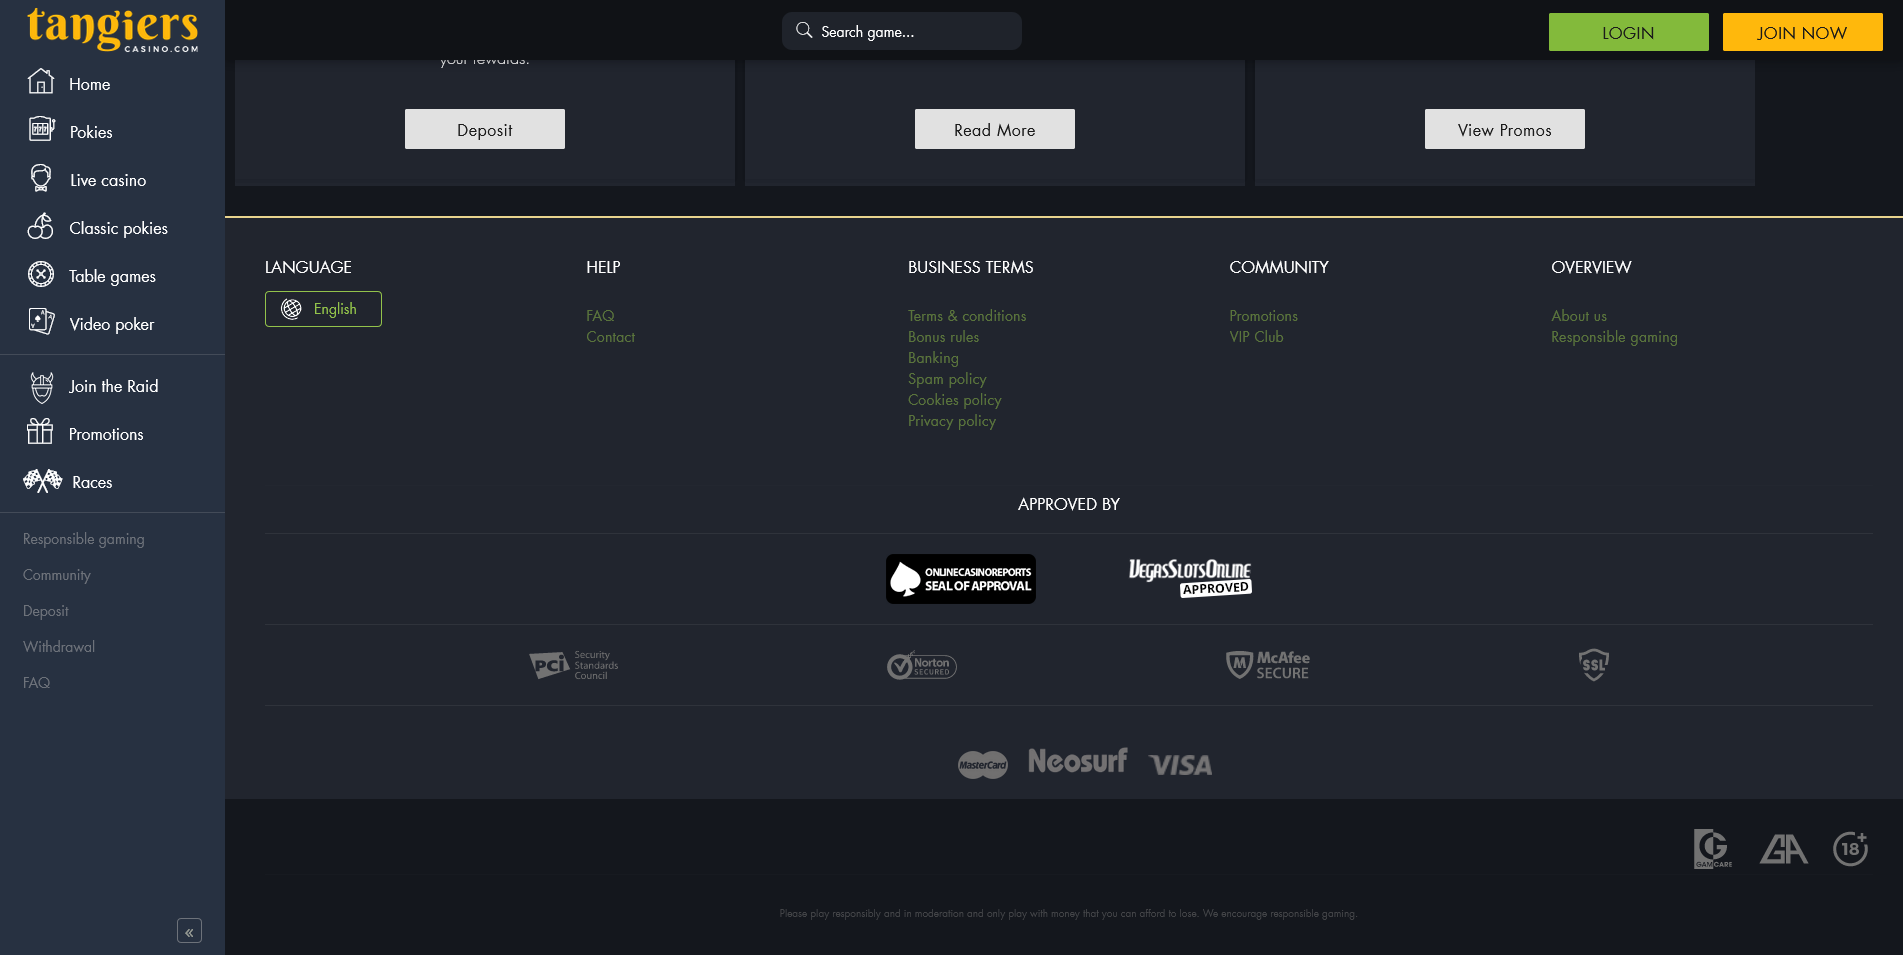The image size is (1903, 955).
Task: Click the Join the Raid viking icon
Action: [41, 386]
